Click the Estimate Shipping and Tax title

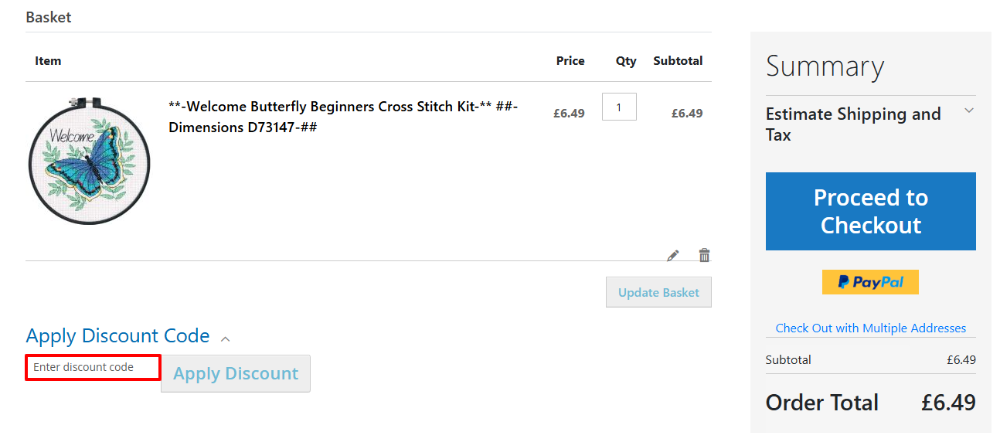point(853,124)
